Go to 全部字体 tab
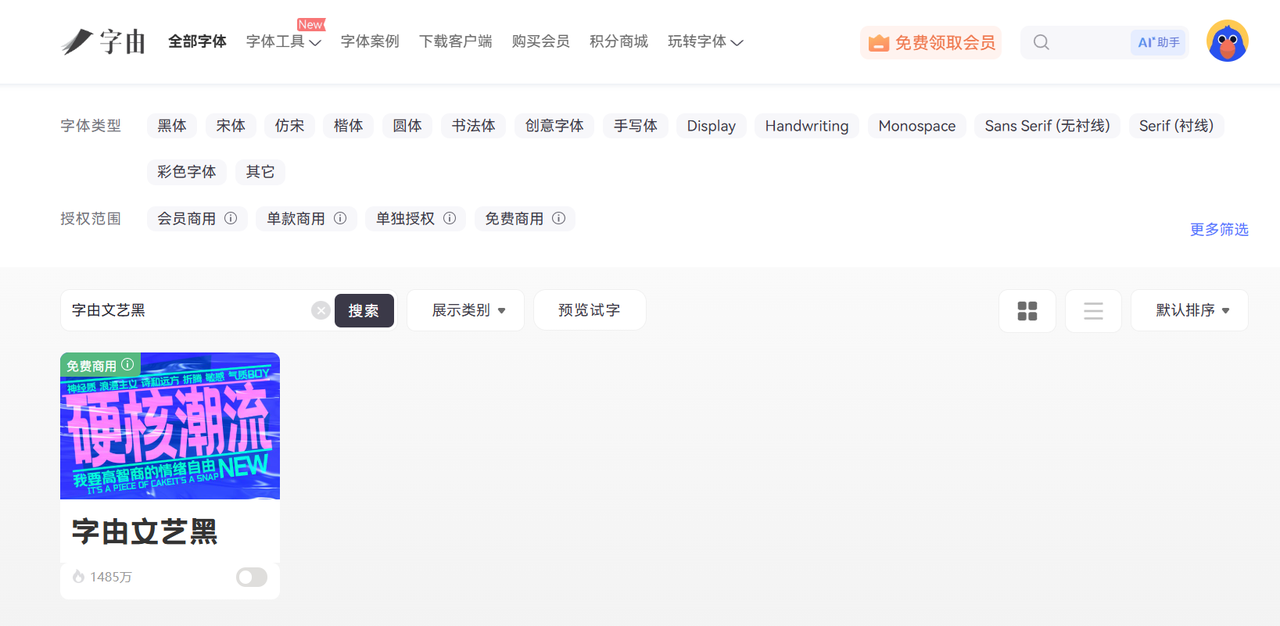This screenshot has height=626, width=1280. (197, 42)
